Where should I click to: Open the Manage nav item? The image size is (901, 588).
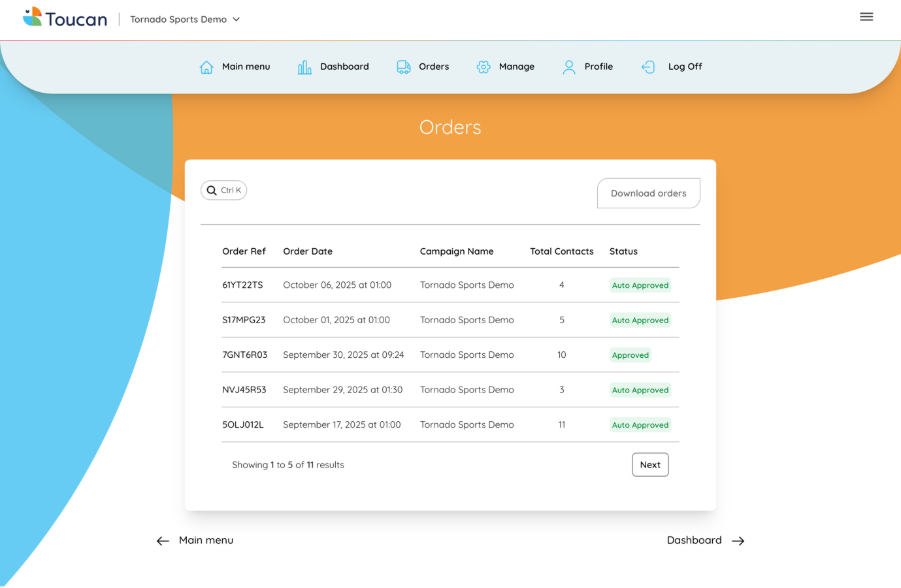(x=516, y=67)
